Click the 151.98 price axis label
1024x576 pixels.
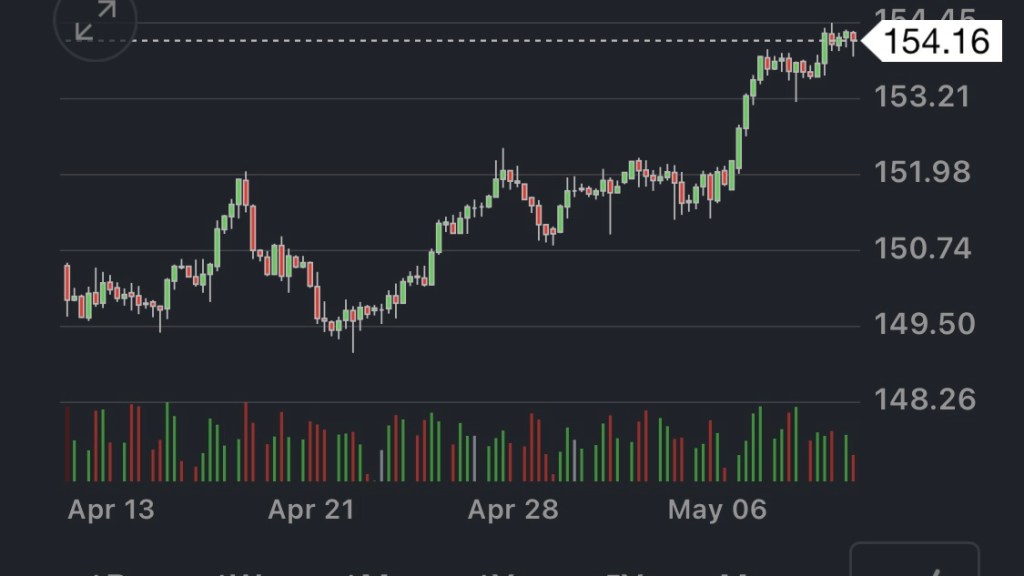click(x=922, y=172)
